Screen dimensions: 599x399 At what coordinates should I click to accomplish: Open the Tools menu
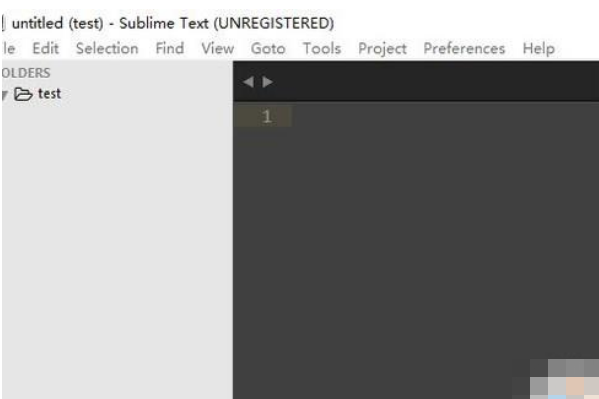[322, 49]
